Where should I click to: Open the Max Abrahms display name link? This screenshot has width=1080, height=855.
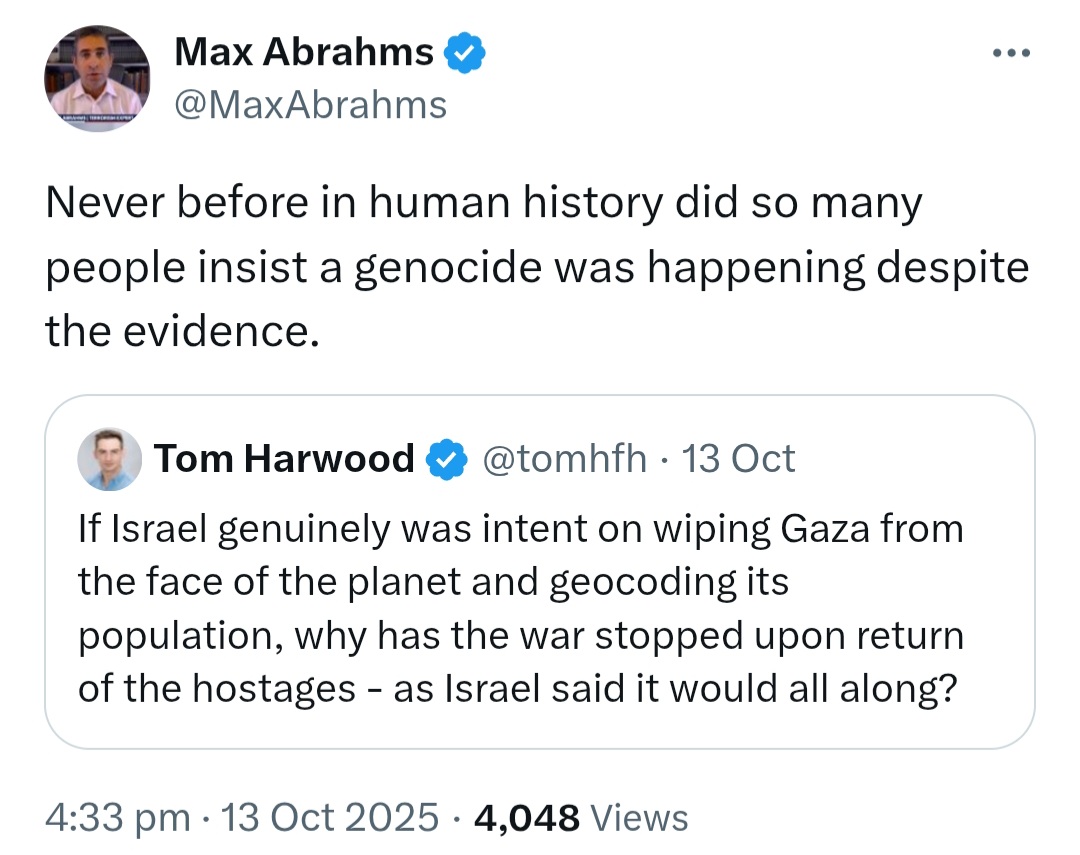coord(304,52)
